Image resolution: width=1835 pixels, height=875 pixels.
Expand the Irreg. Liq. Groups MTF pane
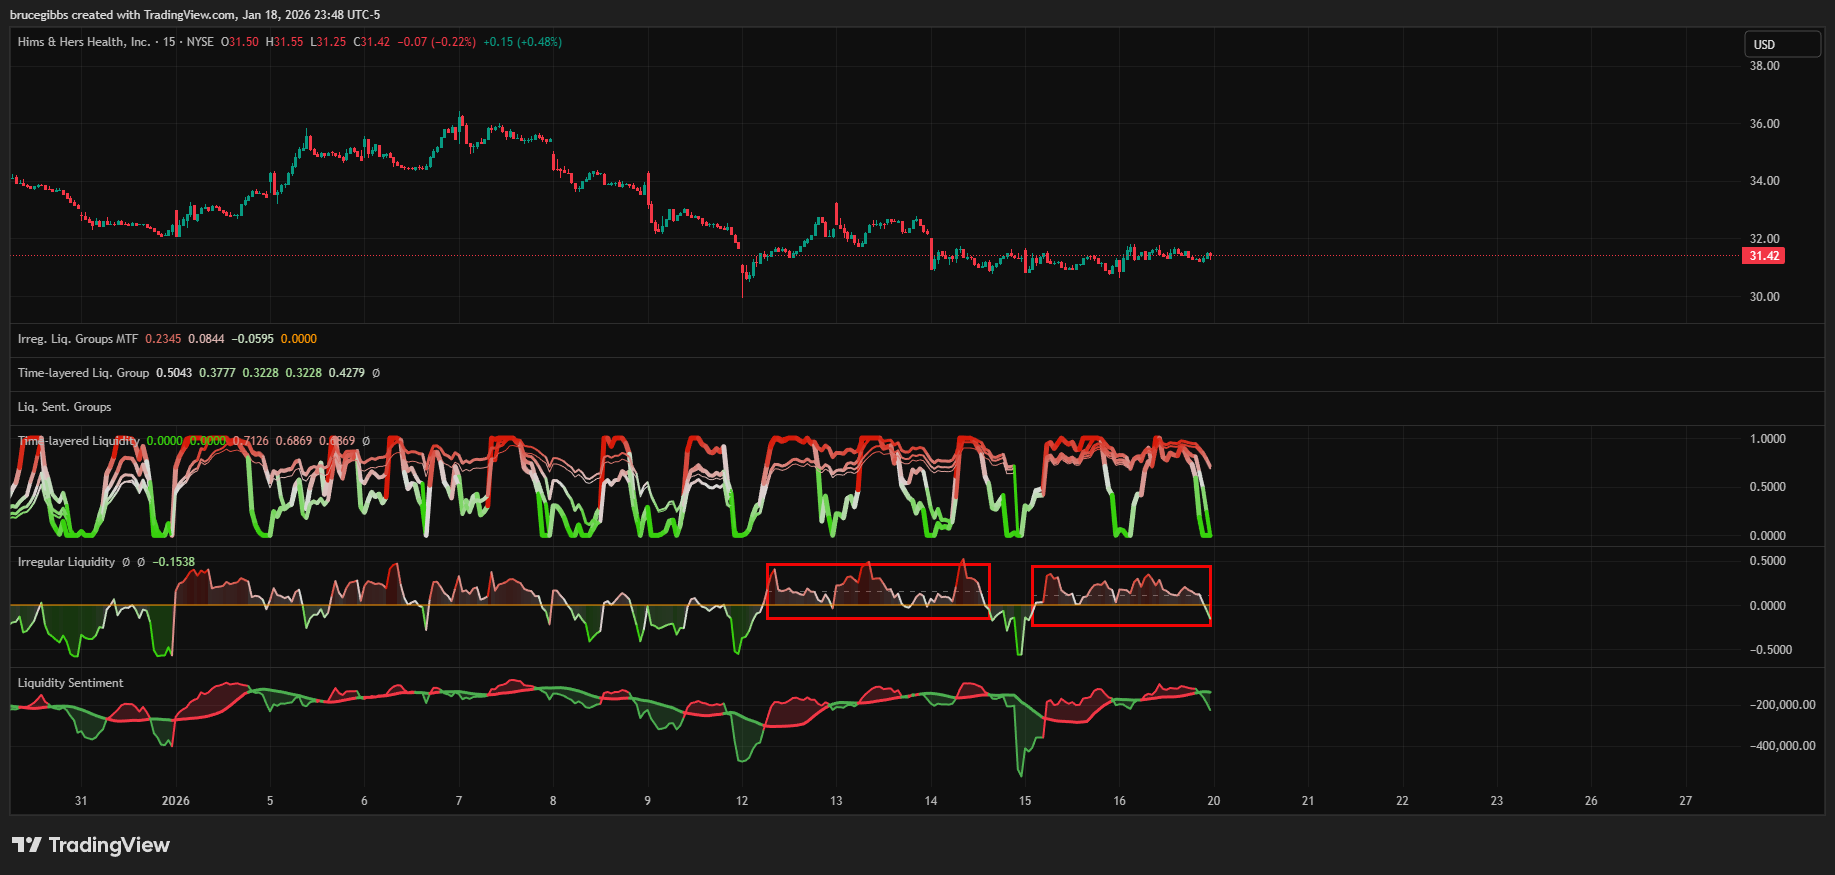(78, 339)
